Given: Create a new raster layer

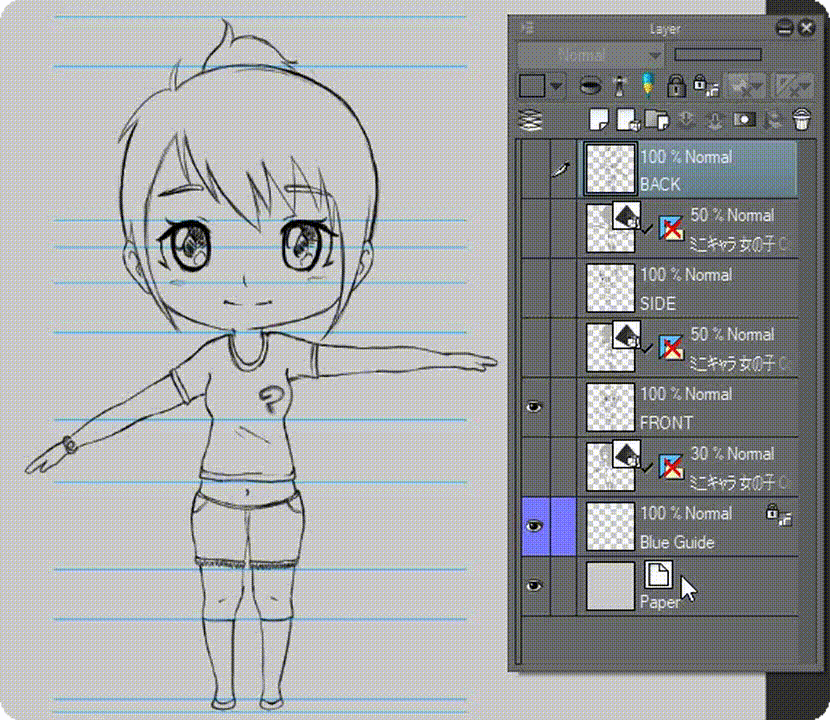Looking at the screenshot, I should point(598,120).
